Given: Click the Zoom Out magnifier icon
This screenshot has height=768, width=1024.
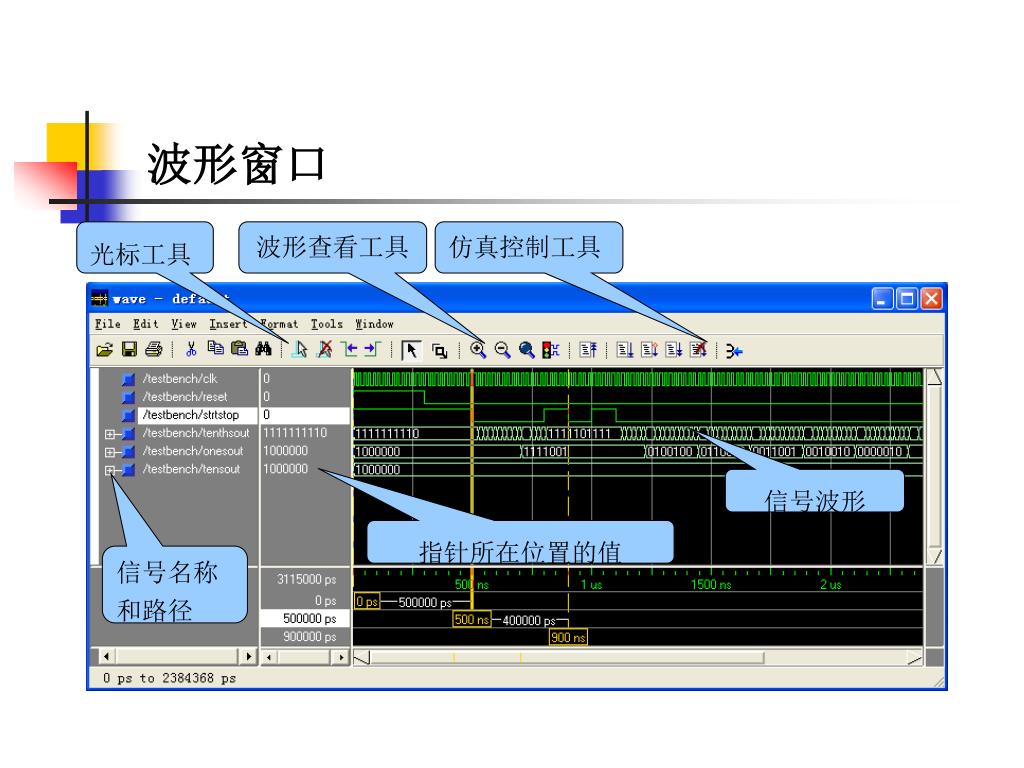Looking at the screenshot, I should coord(502,351).
